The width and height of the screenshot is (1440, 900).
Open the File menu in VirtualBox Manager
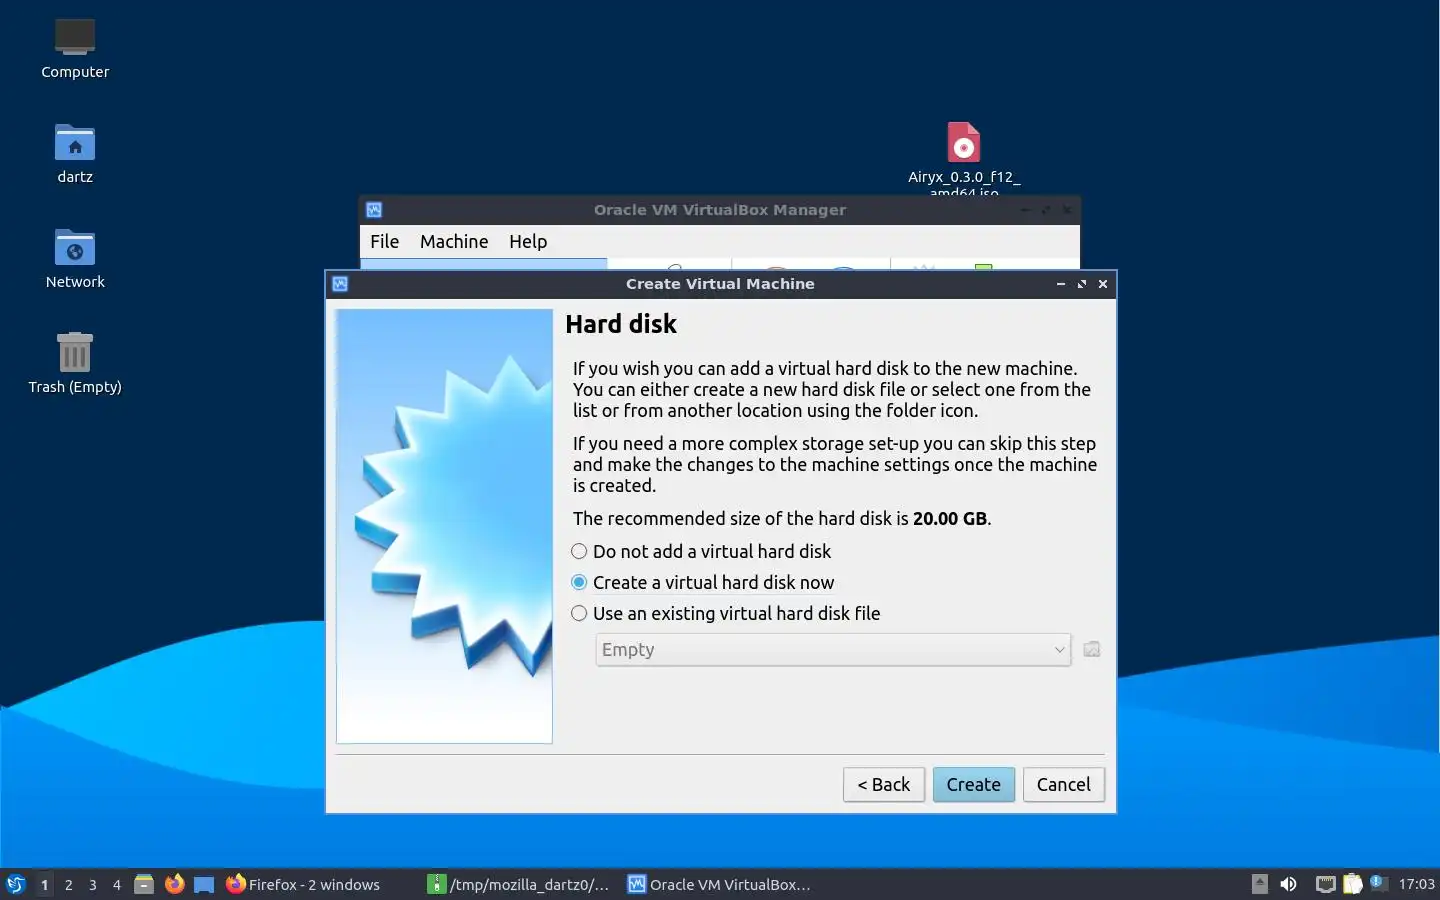pos(384,241)
